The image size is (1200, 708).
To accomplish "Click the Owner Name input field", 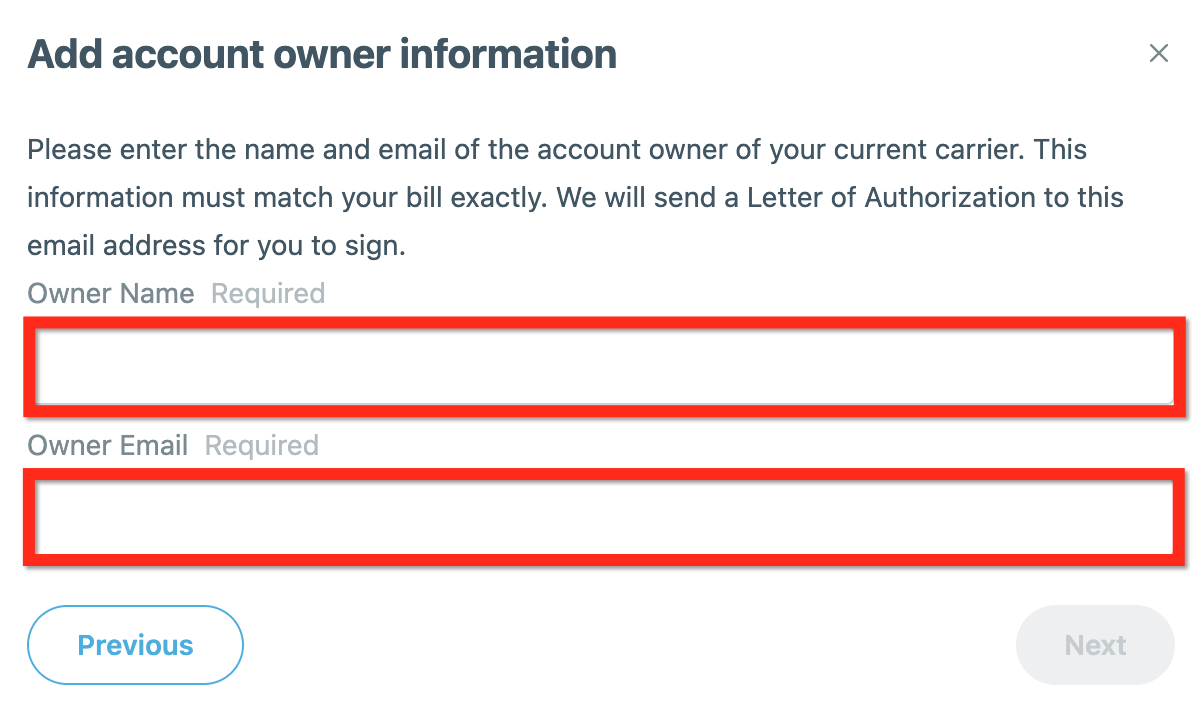I will 604,367.
